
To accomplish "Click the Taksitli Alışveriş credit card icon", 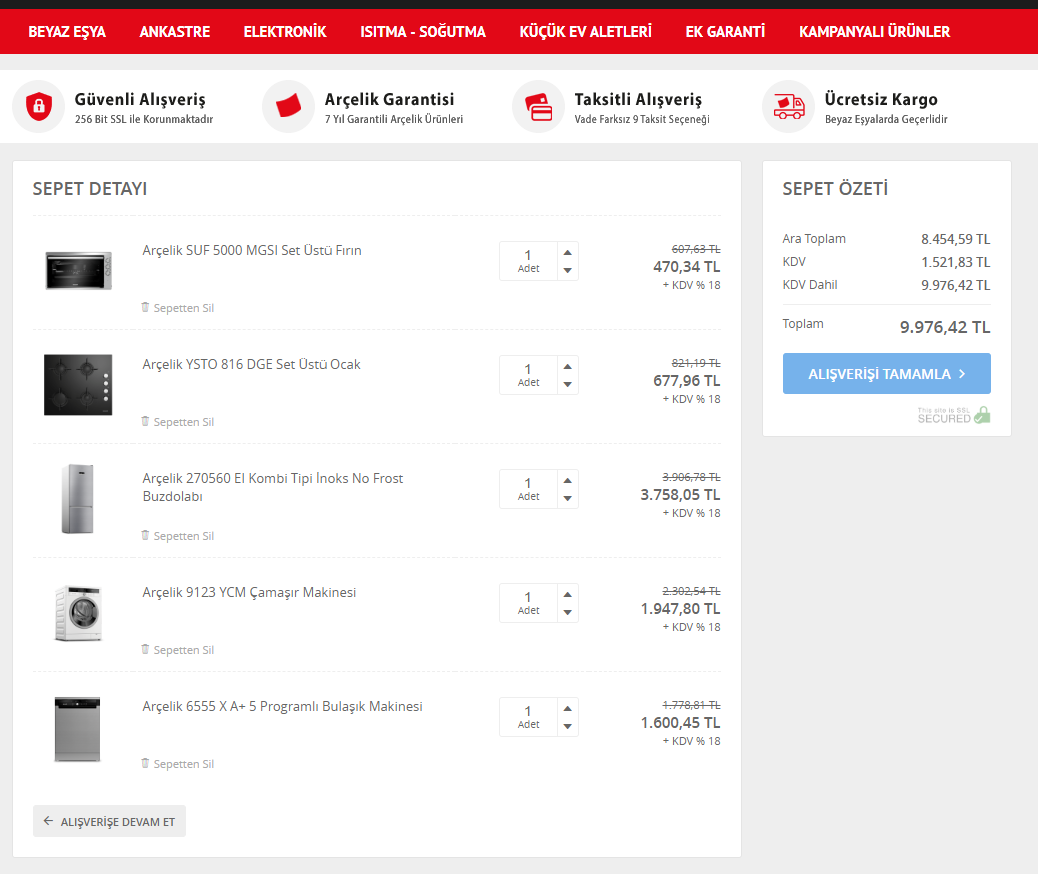I will point(538,107).
